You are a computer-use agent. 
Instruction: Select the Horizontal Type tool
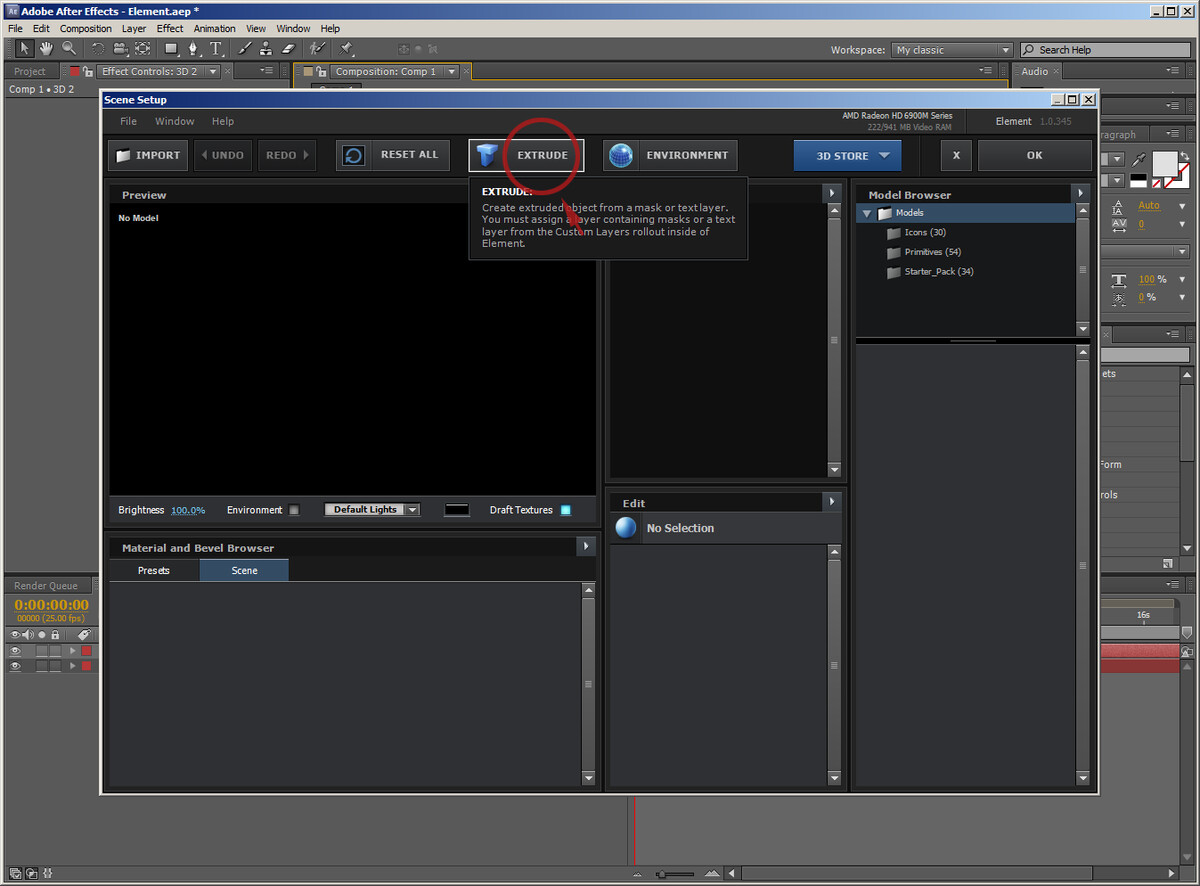(215, 49)
